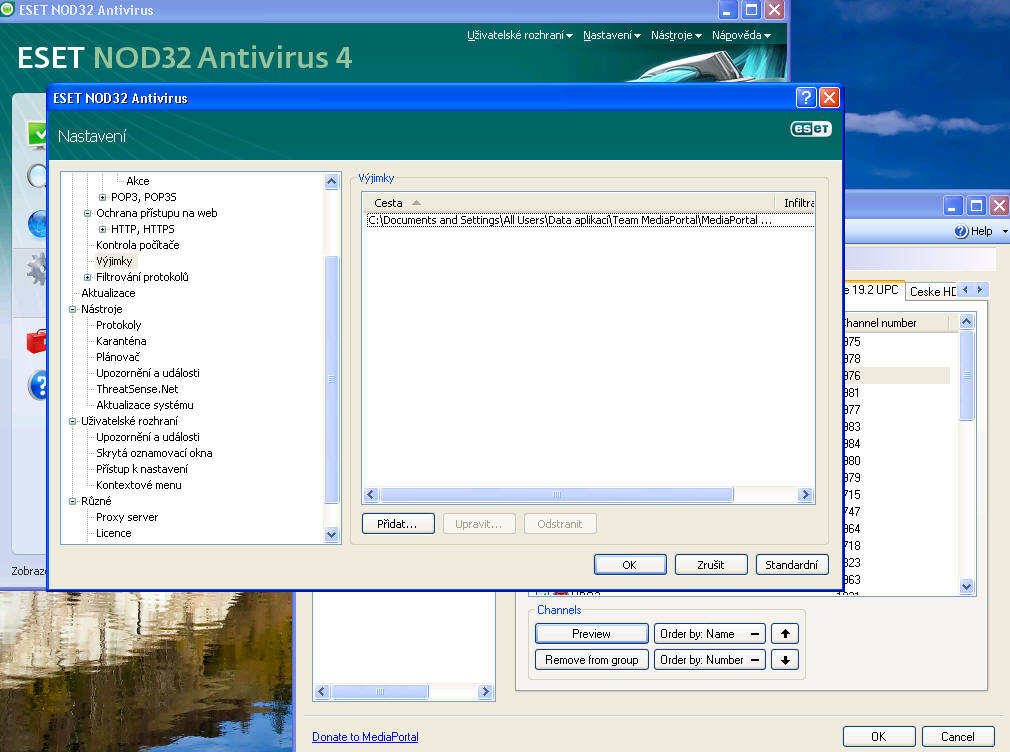Collapse the Nástroje tree node
Screen dimensions: 1010x752
pos(73,309)
